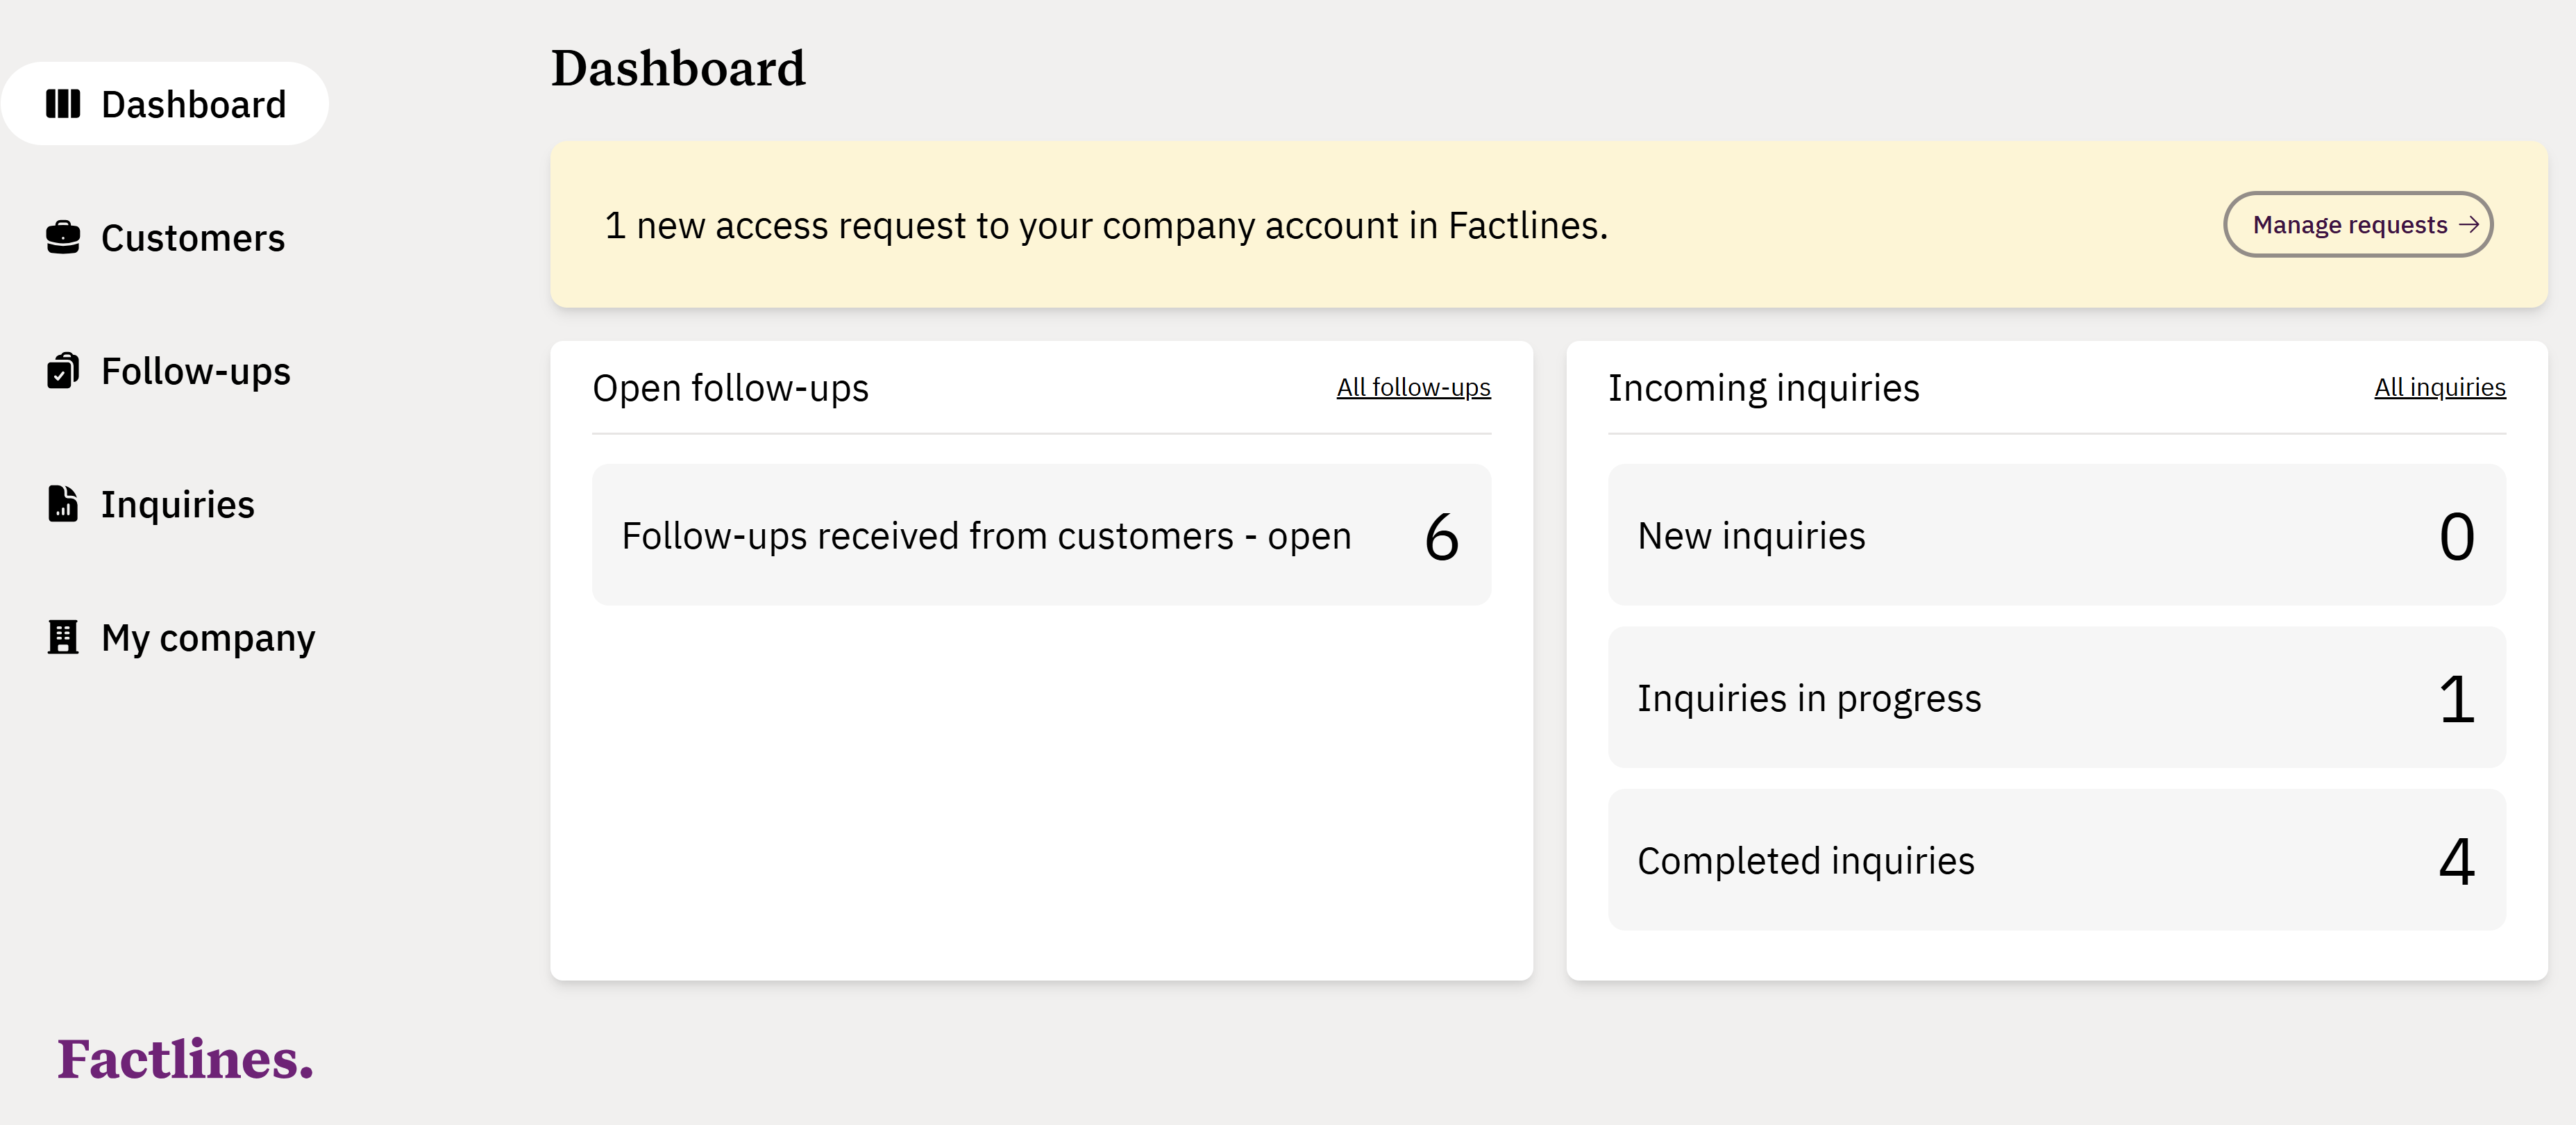This screenshot has height=1125, width=2576.
Task: Click the Customers briefcase icon
Action: [x=63, y=238]
